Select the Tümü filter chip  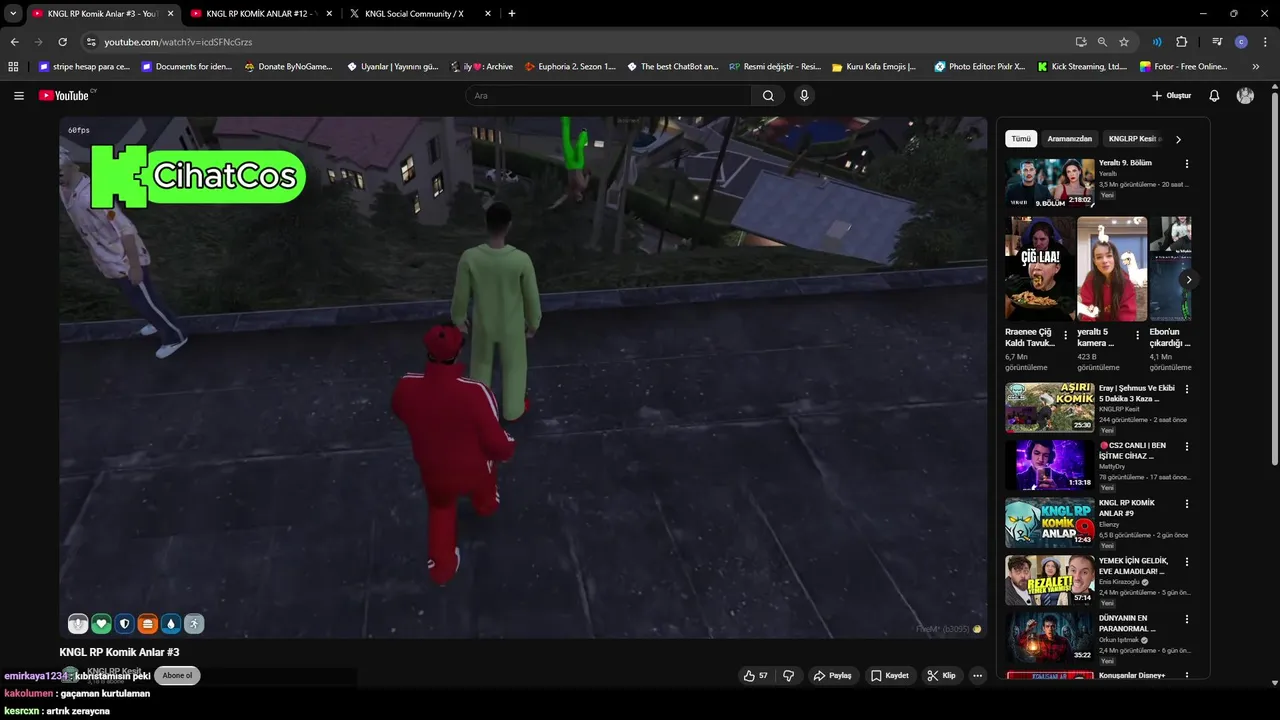click(1020, 139)
